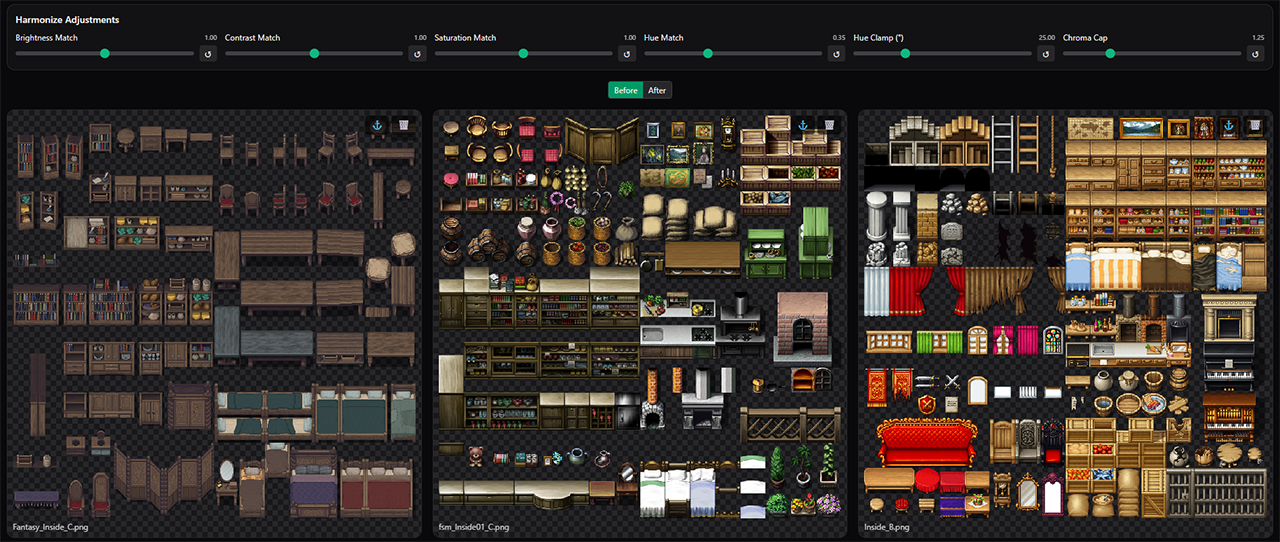
Task: Click the Chroma Cap label
Action: 1085,38
